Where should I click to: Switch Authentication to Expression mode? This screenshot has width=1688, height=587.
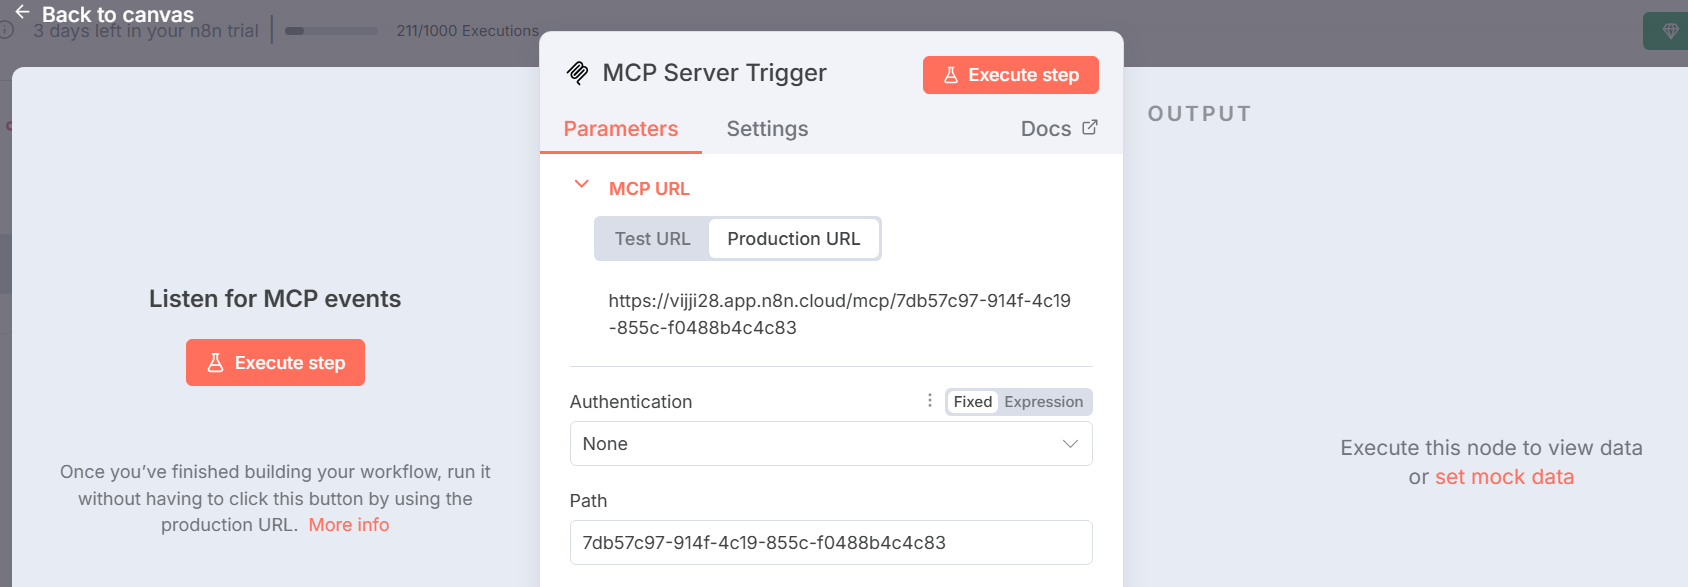point(1043,402)
